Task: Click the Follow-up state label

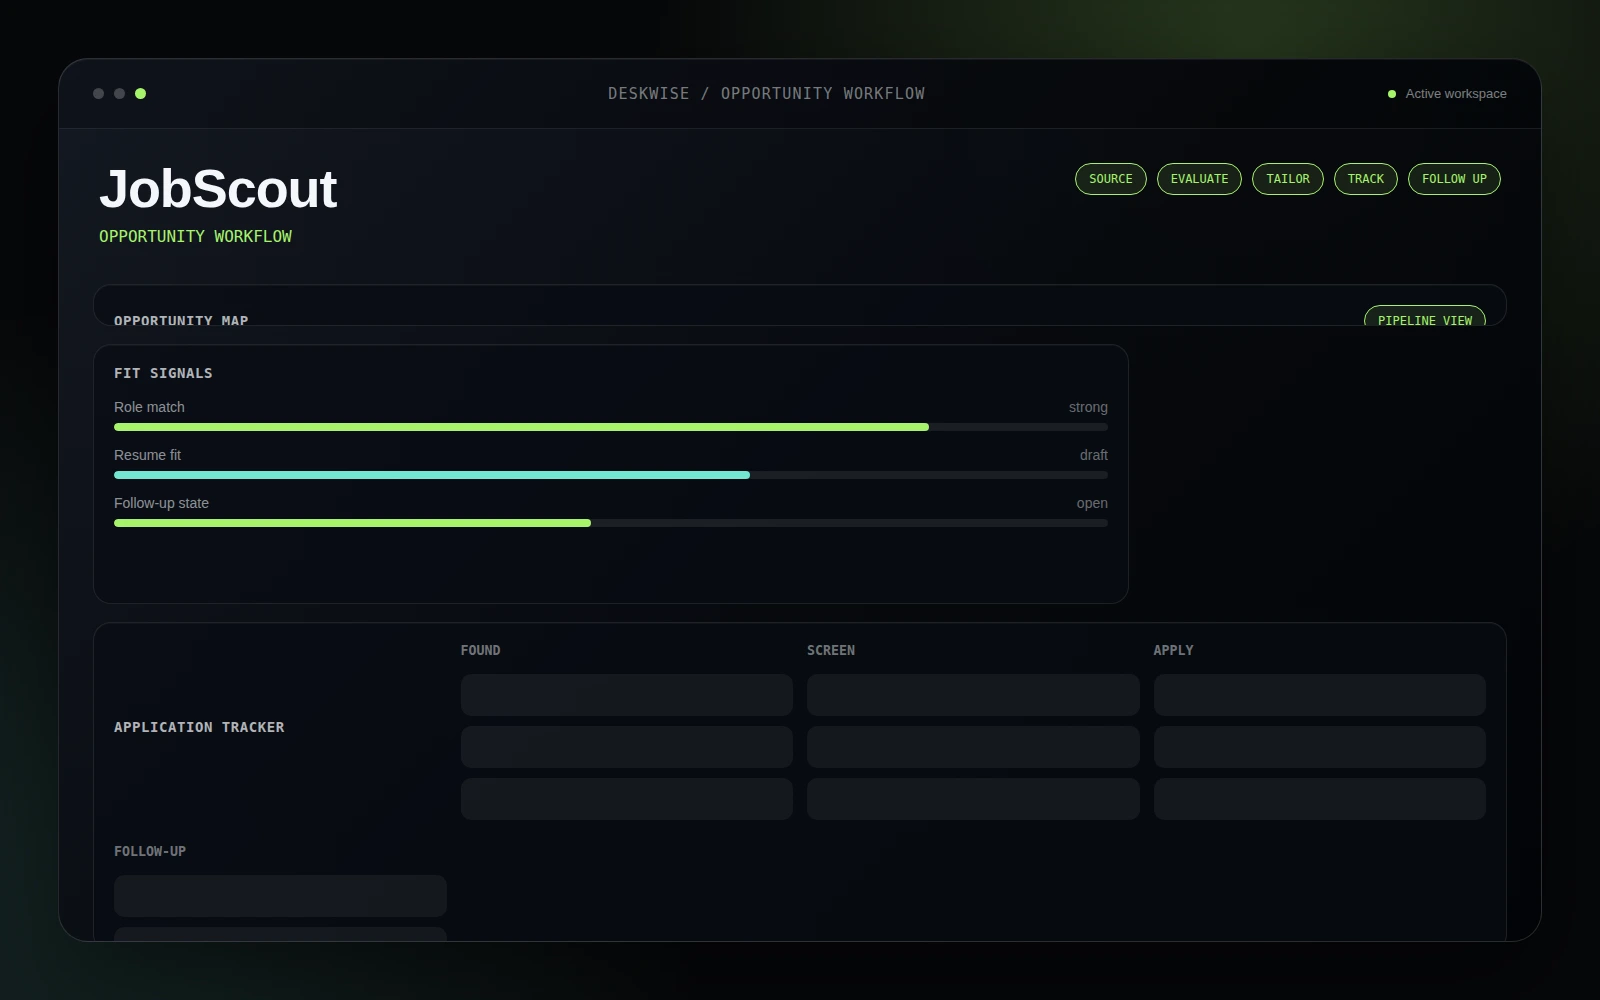Action: point(161,503)
